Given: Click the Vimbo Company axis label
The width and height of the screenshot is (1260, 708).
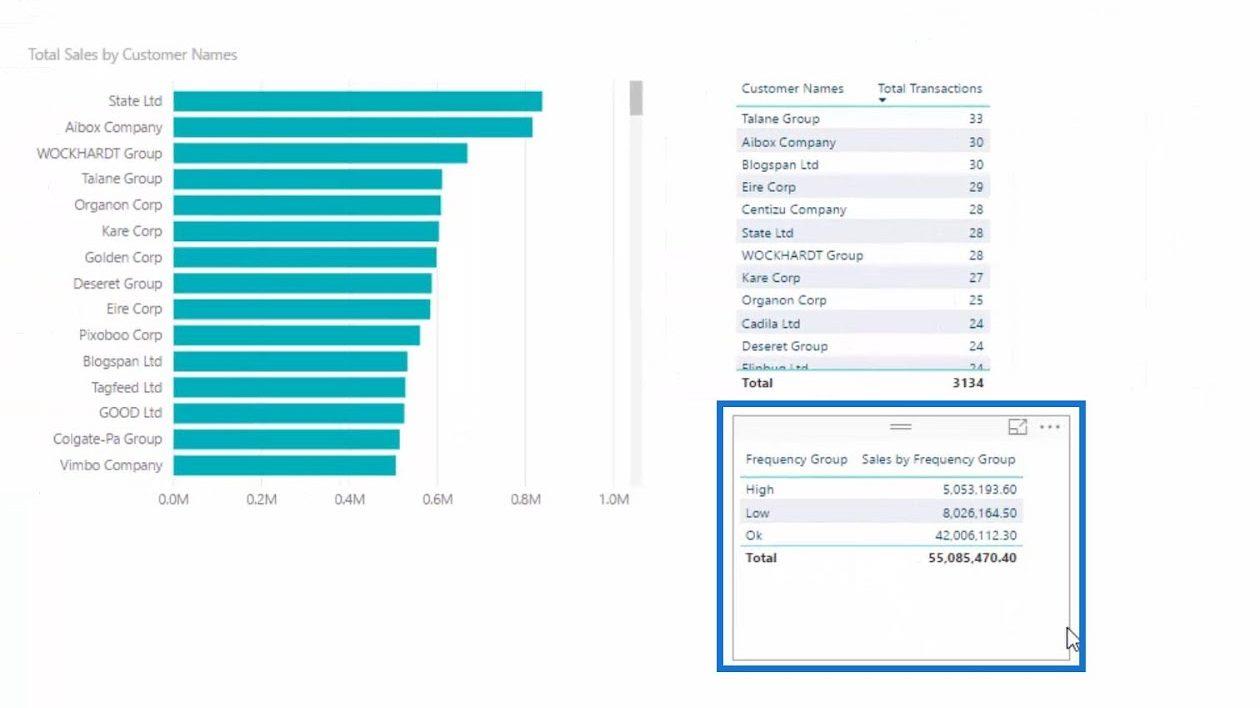Looking at the screenshot, I should pyautogui.click(x=110, y=465).
